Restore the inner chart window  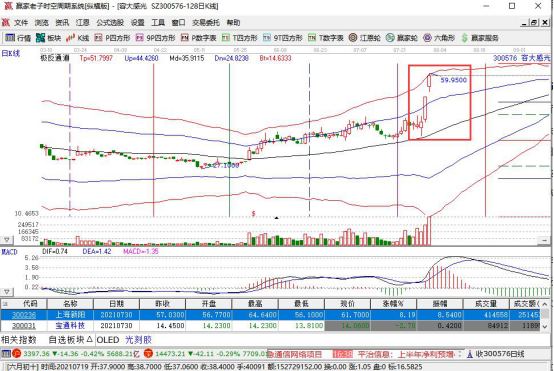pos(534,23)
